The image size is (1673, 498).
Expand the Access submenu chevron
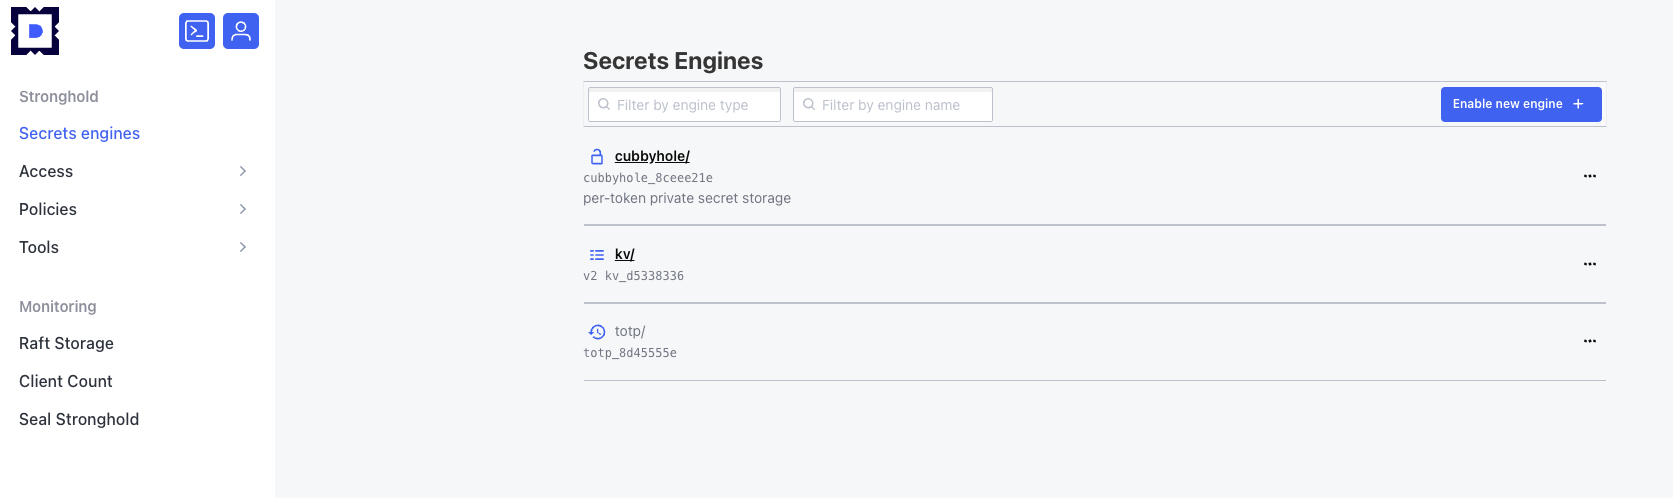243,171
